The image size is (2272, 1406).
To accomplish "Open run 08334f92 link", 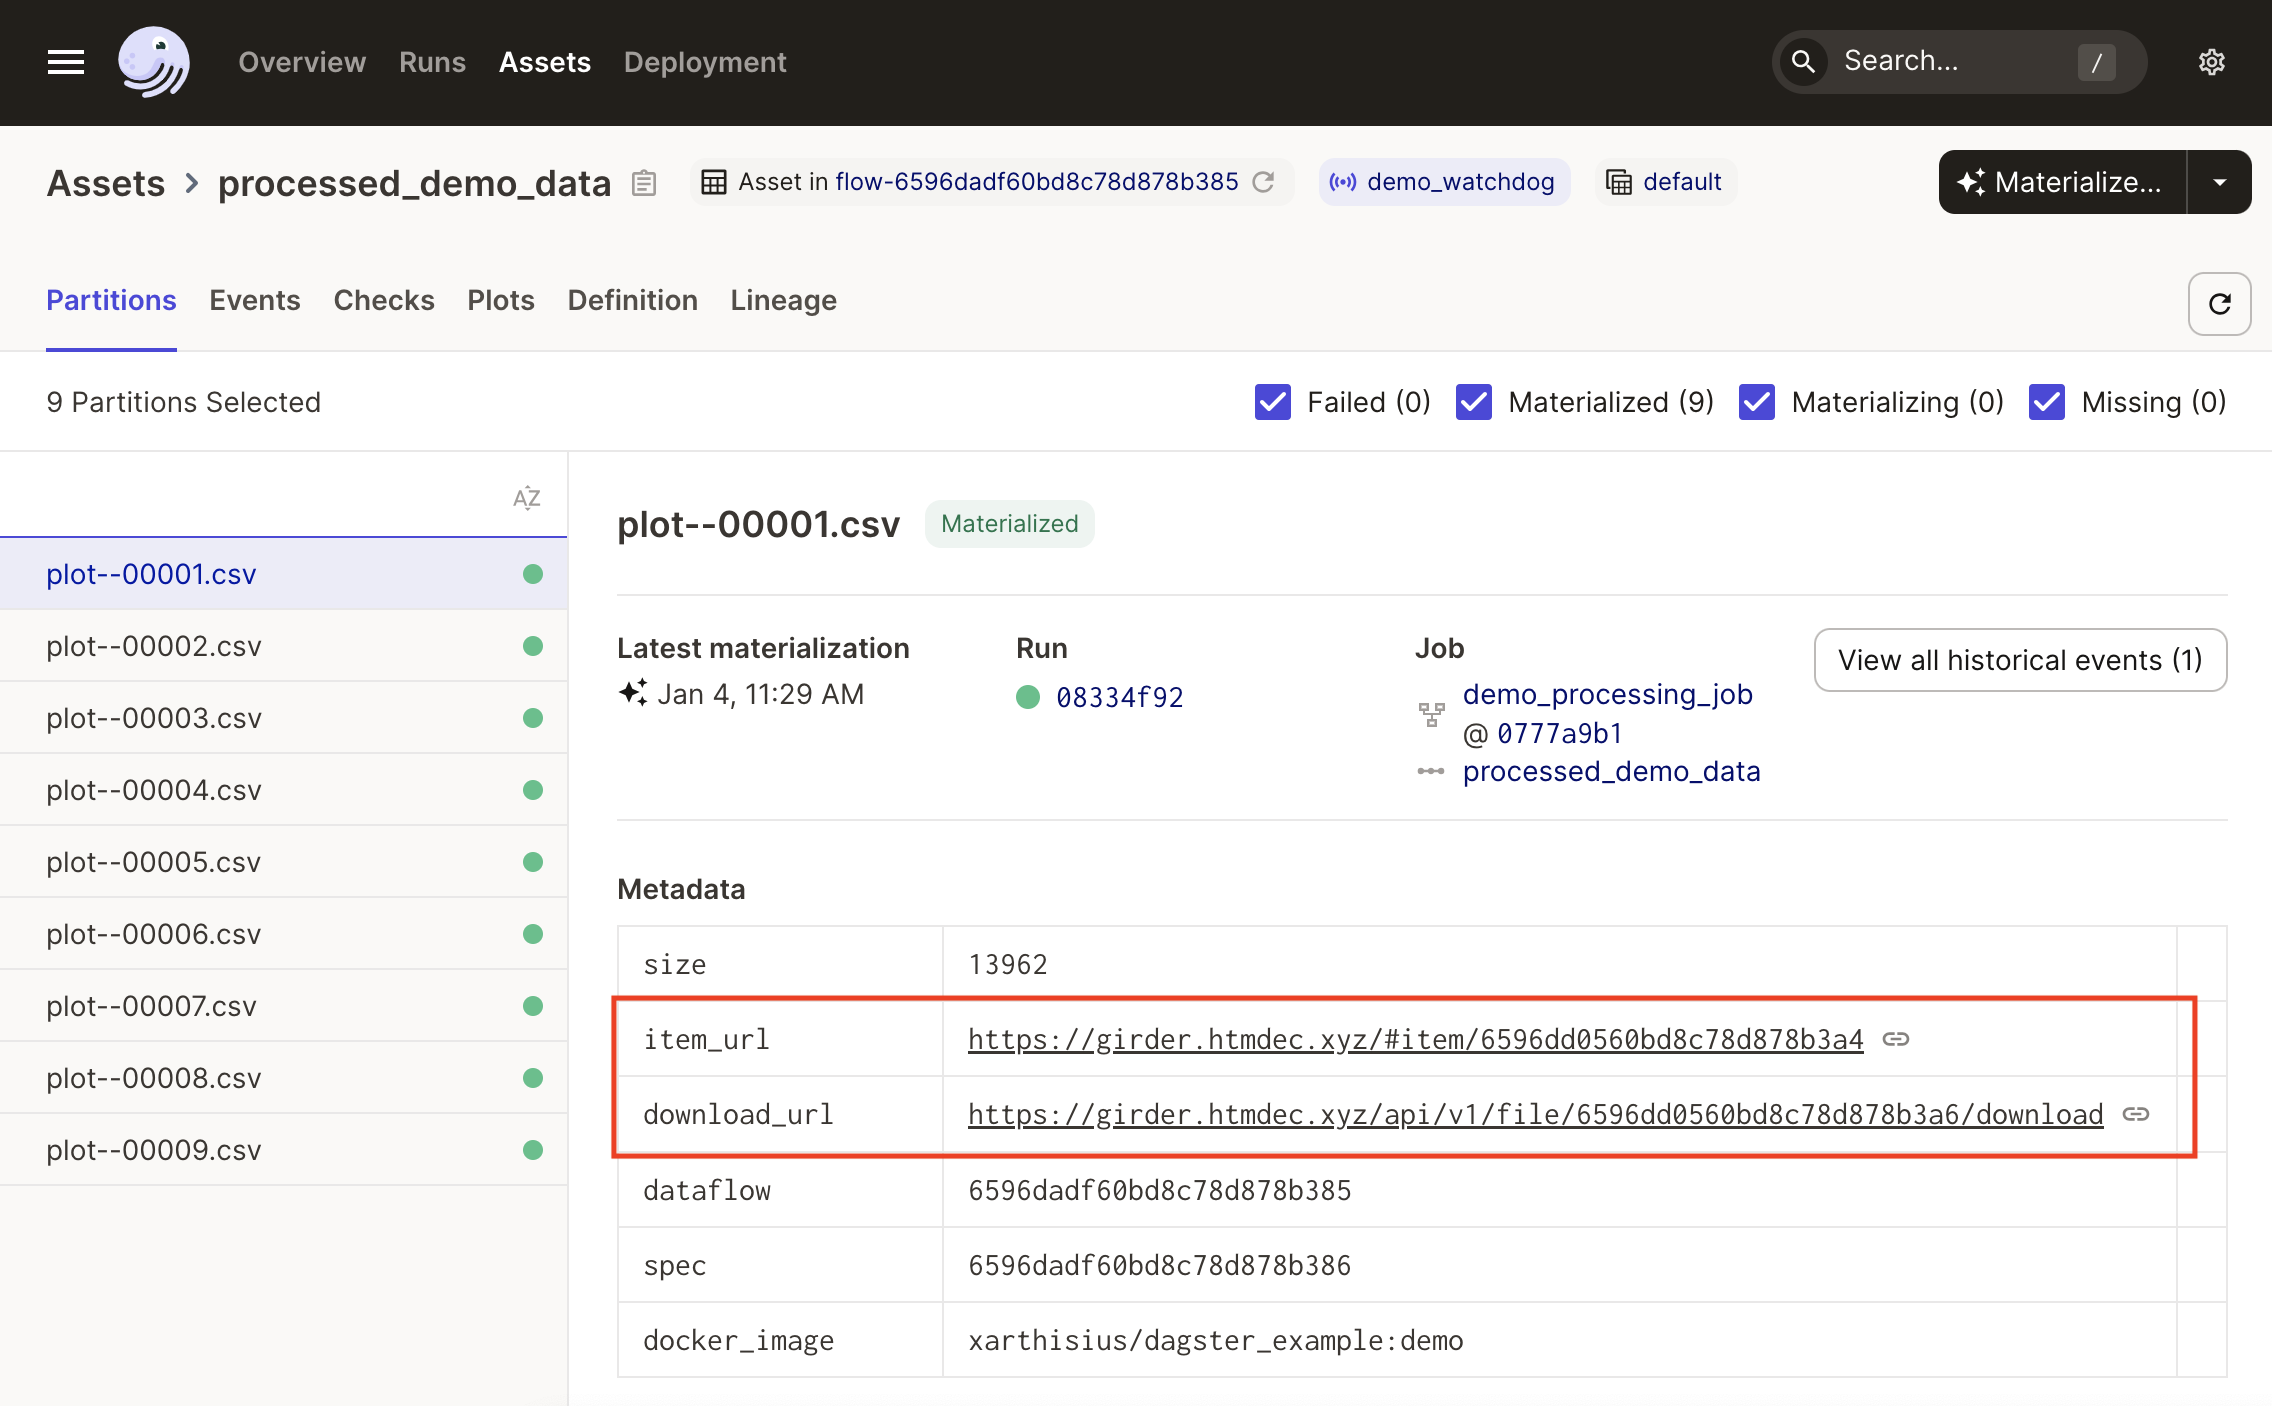I will [x=1120, y=697].
